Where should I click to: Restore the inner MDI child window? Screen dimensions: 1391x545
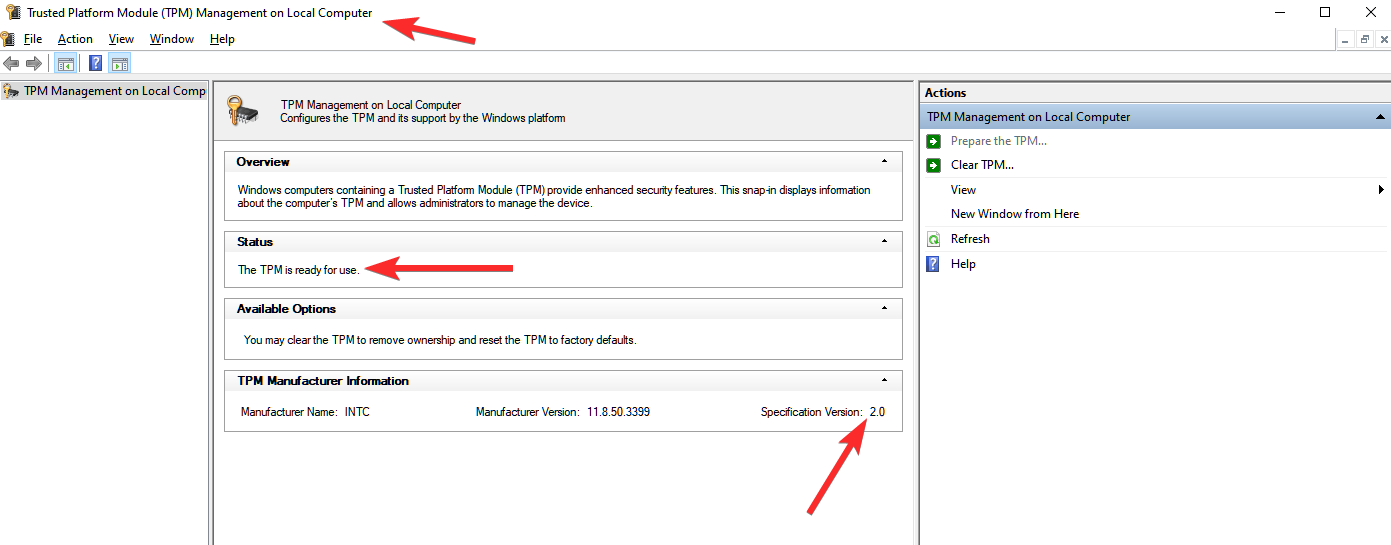pyautogui.click(x=1365, y=39)
